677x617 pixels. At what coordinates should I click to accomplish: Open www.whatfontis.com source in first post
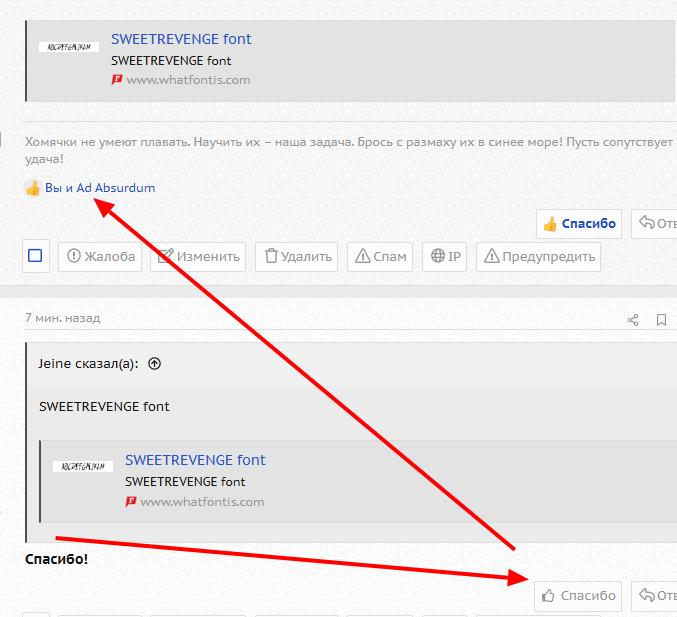point(188,80)
